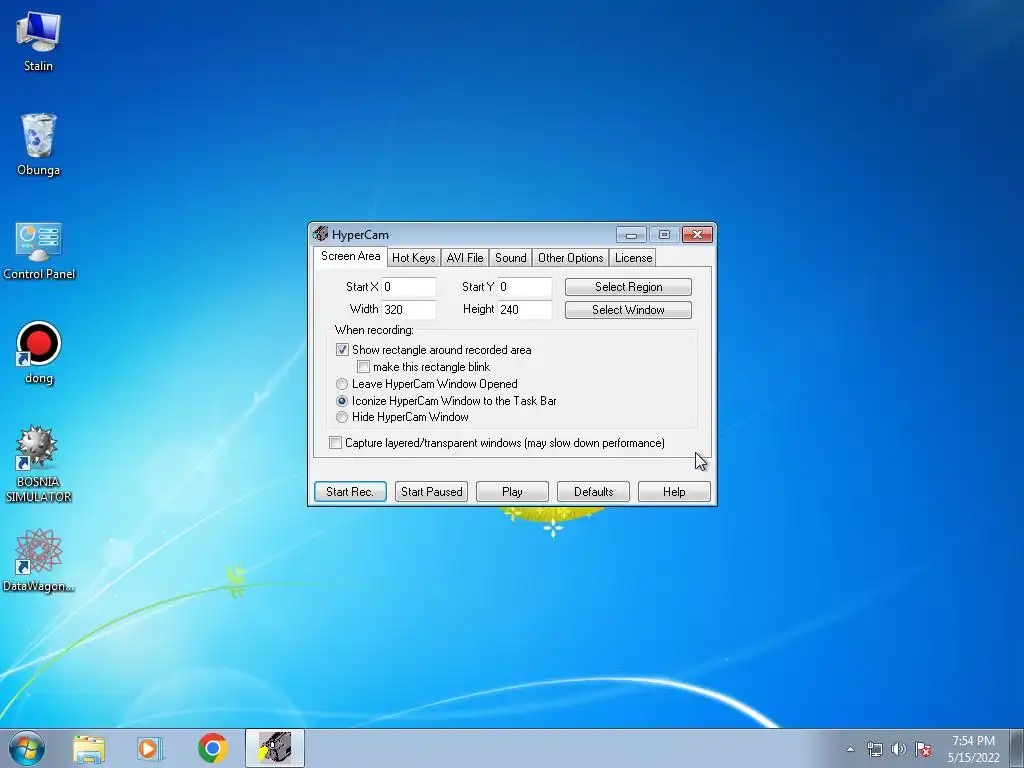Select Hide HyperCam Window option
The height and width of the screenshot is (768, 1024).
(342, 417)
